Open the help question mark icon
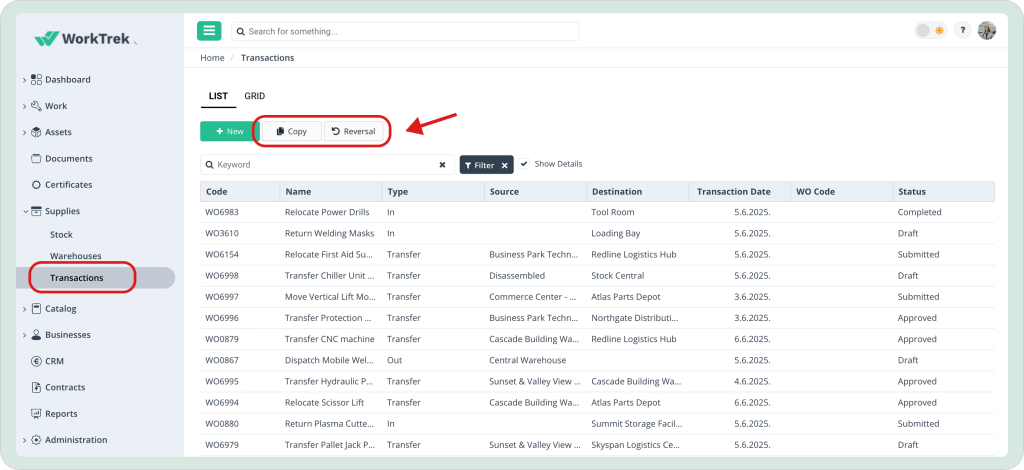Image resolution: width=1024 pixels, height=470 pixels. (x=962, y=31)
